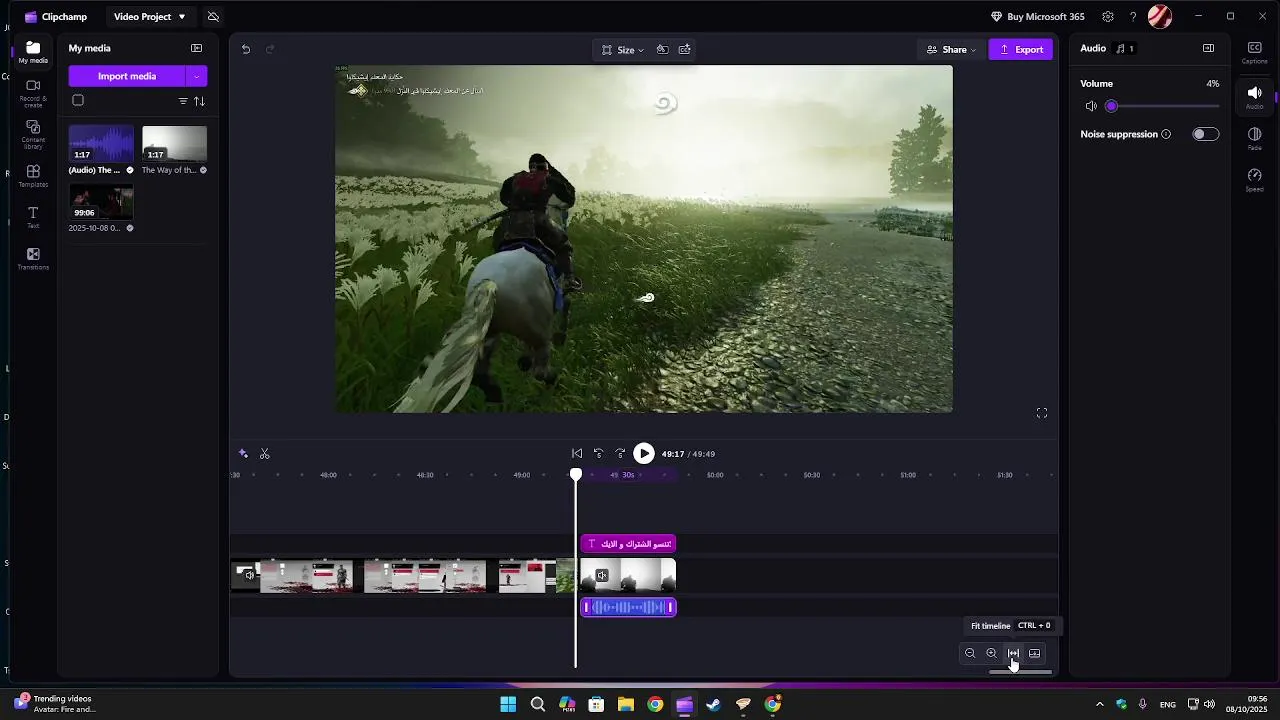Screen dimensions: 1280x720
Task: Open Clipchamp settings gear
Action: click(x=1108, y=17)
